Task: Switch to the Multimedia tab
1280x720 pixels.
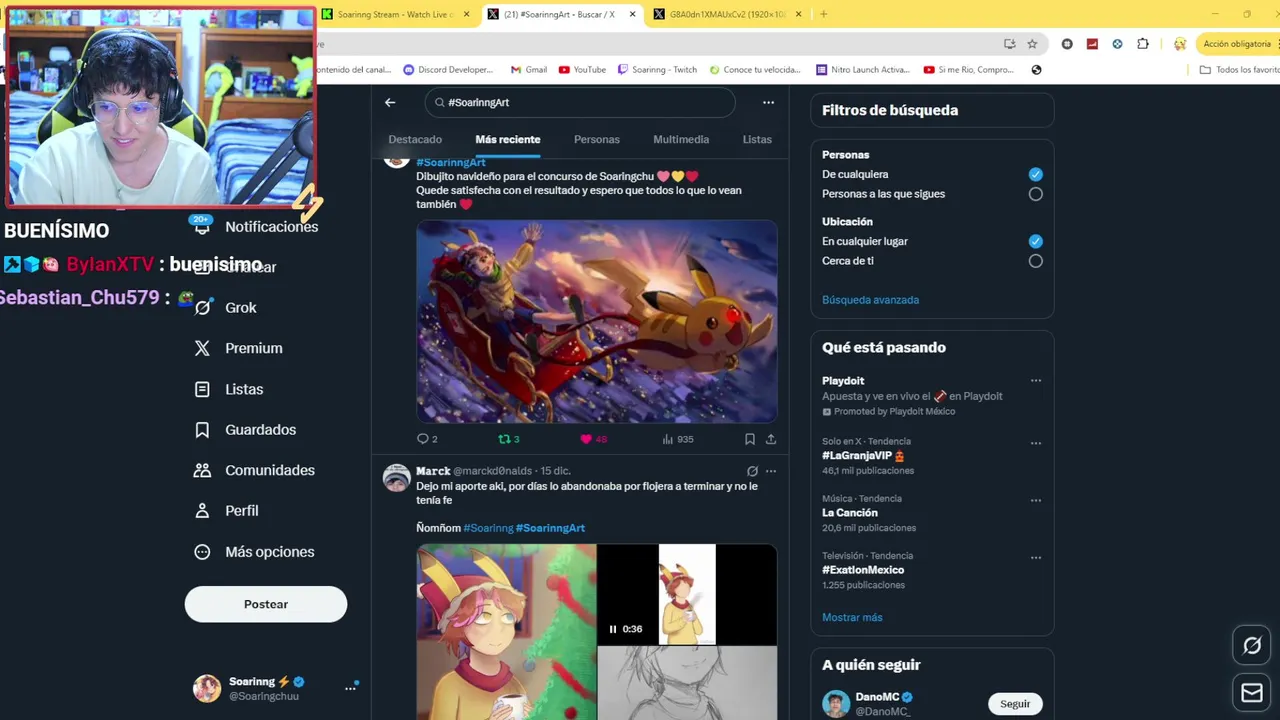Action: pyautogui.click(x=681, y=139)
